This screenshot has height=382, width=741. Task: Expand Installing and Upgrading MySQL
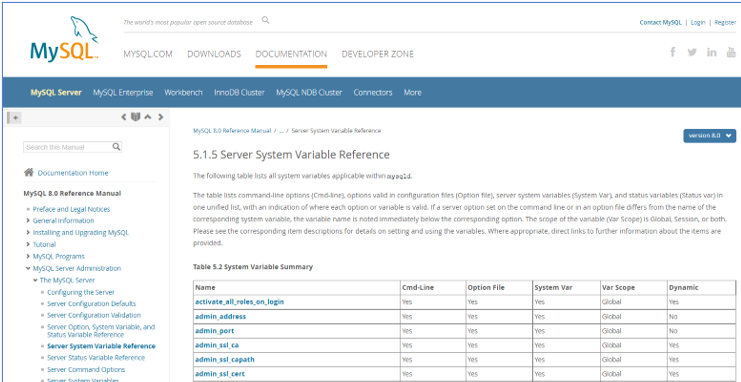pyautogui.click(x=28, y=233)
